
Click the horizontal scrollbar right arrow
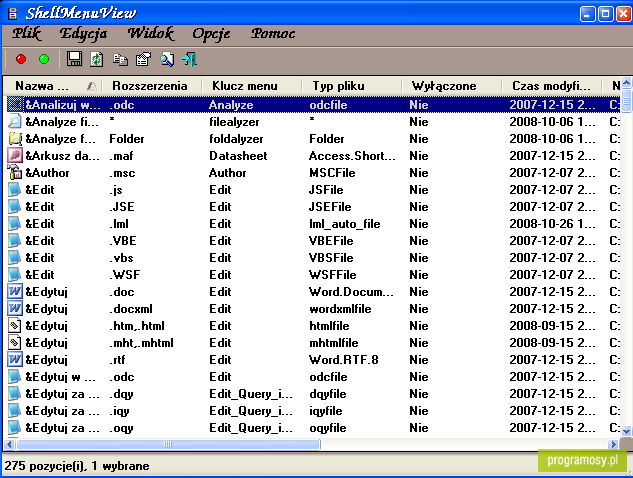click(x=613, y=444)
